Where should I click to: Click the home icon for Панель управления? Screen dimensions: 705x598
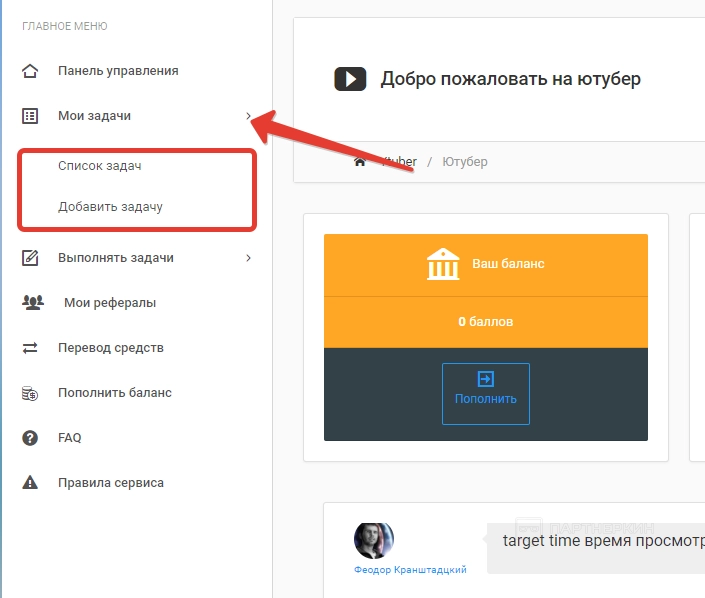[x=30, y=71]
